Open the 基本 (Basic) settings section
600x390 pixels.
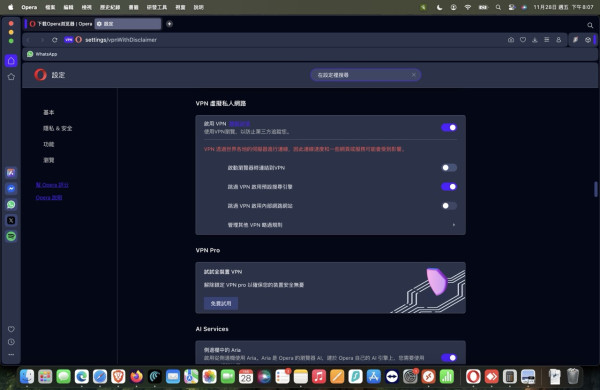click(49, 112)
